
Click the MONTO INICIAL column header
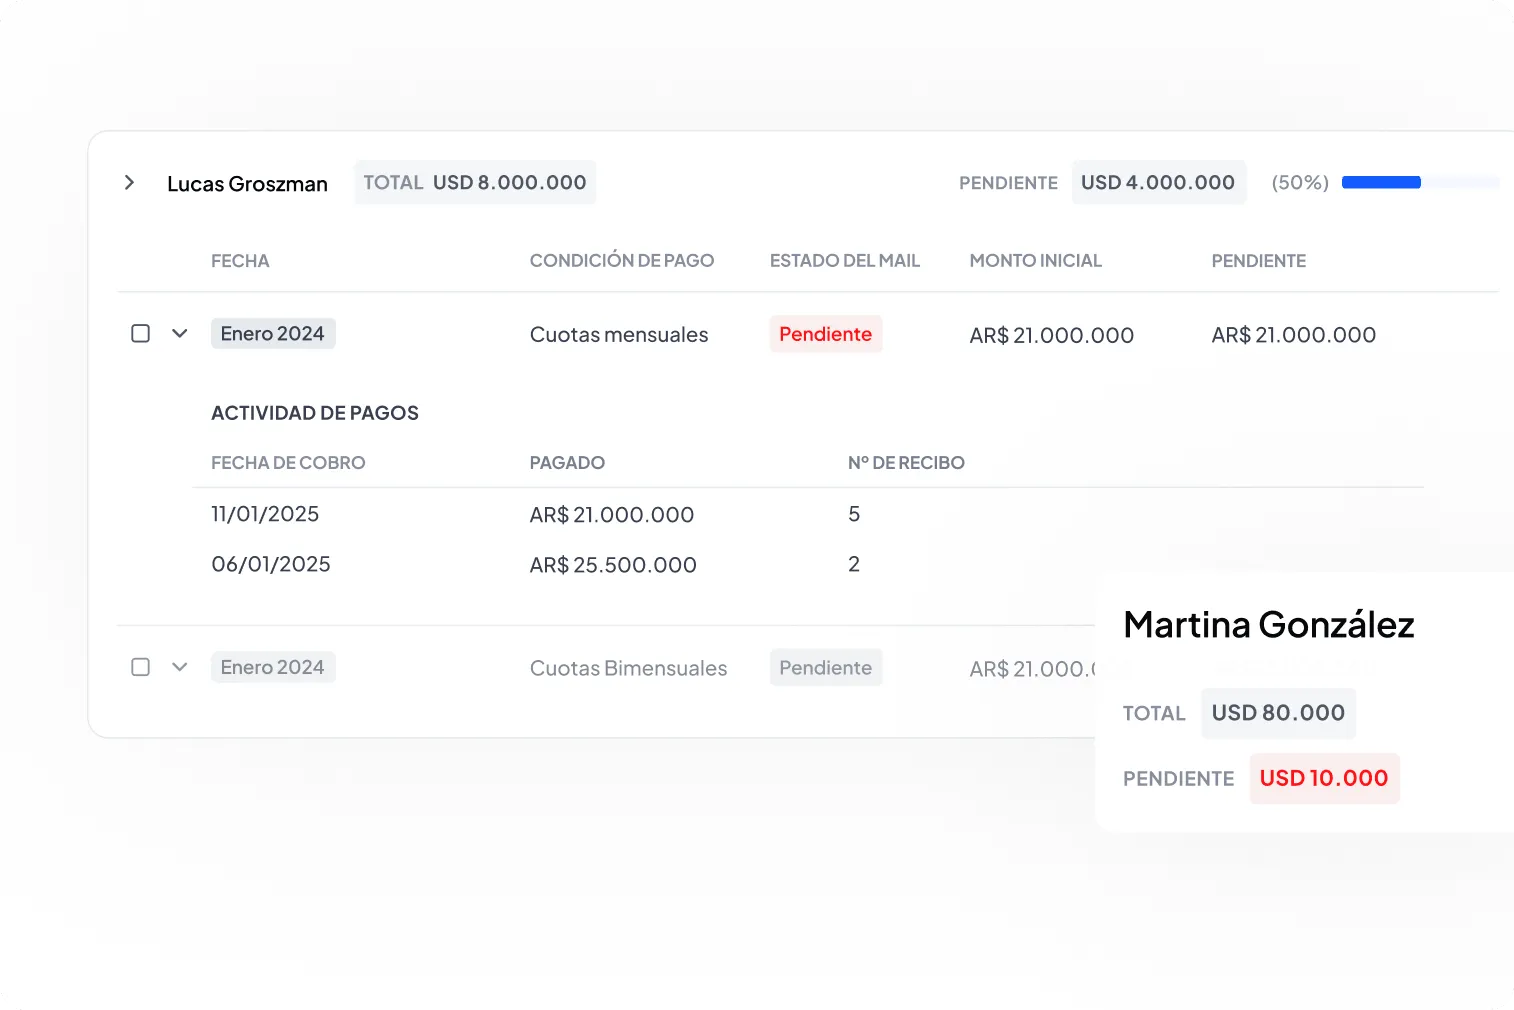[x=1035, y=261]
